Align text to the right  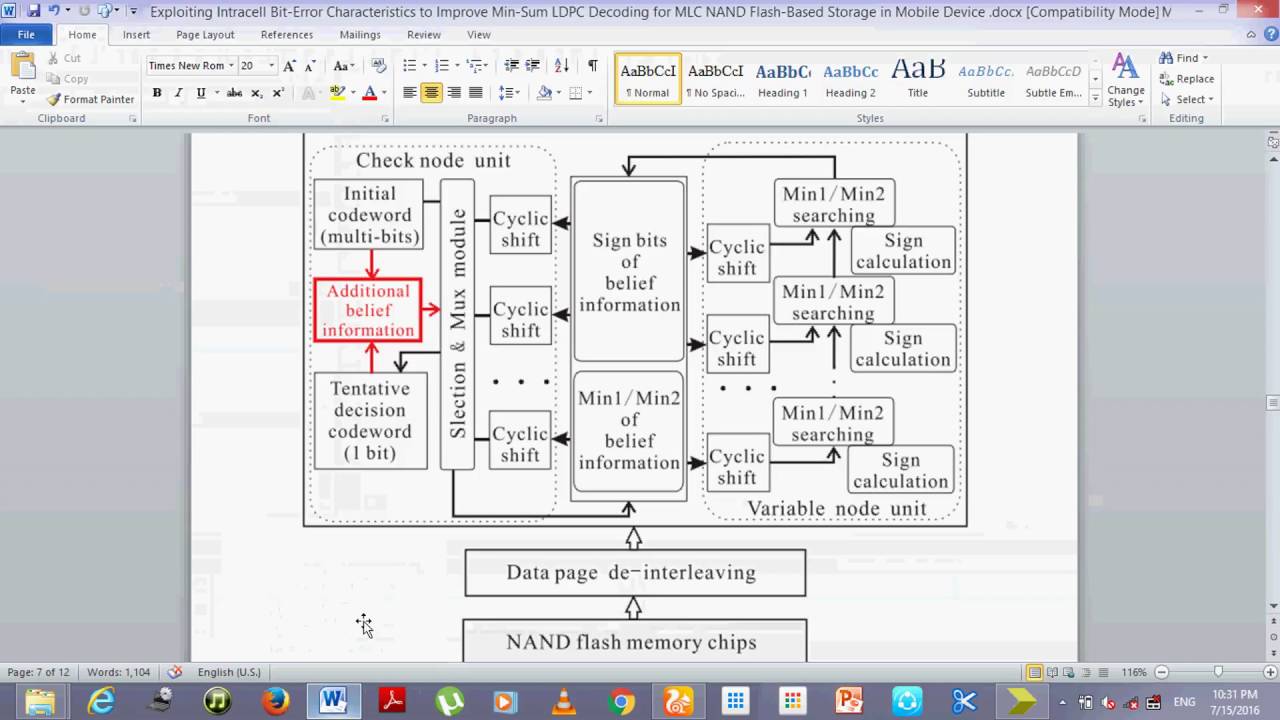tap(454, 93)
